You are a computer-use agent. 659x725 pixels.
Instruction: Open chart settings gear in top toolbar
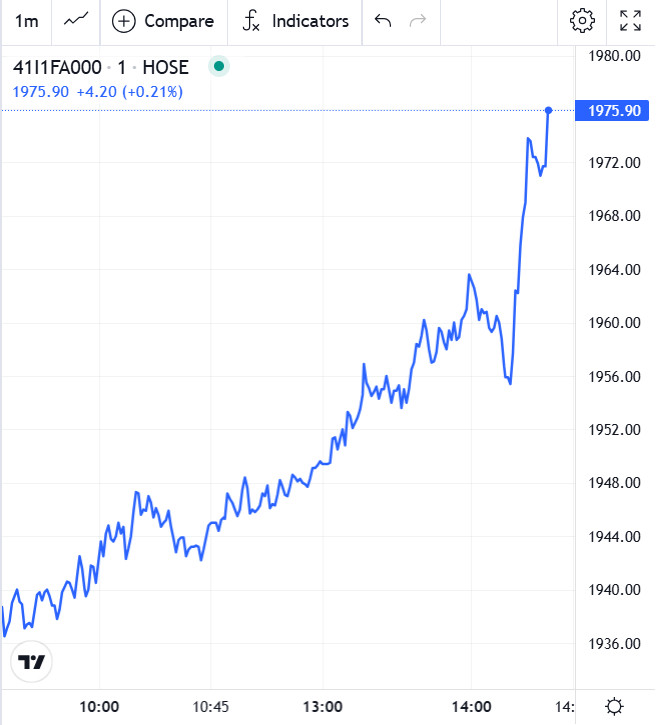pyautogui.click(x=581, y=21)
